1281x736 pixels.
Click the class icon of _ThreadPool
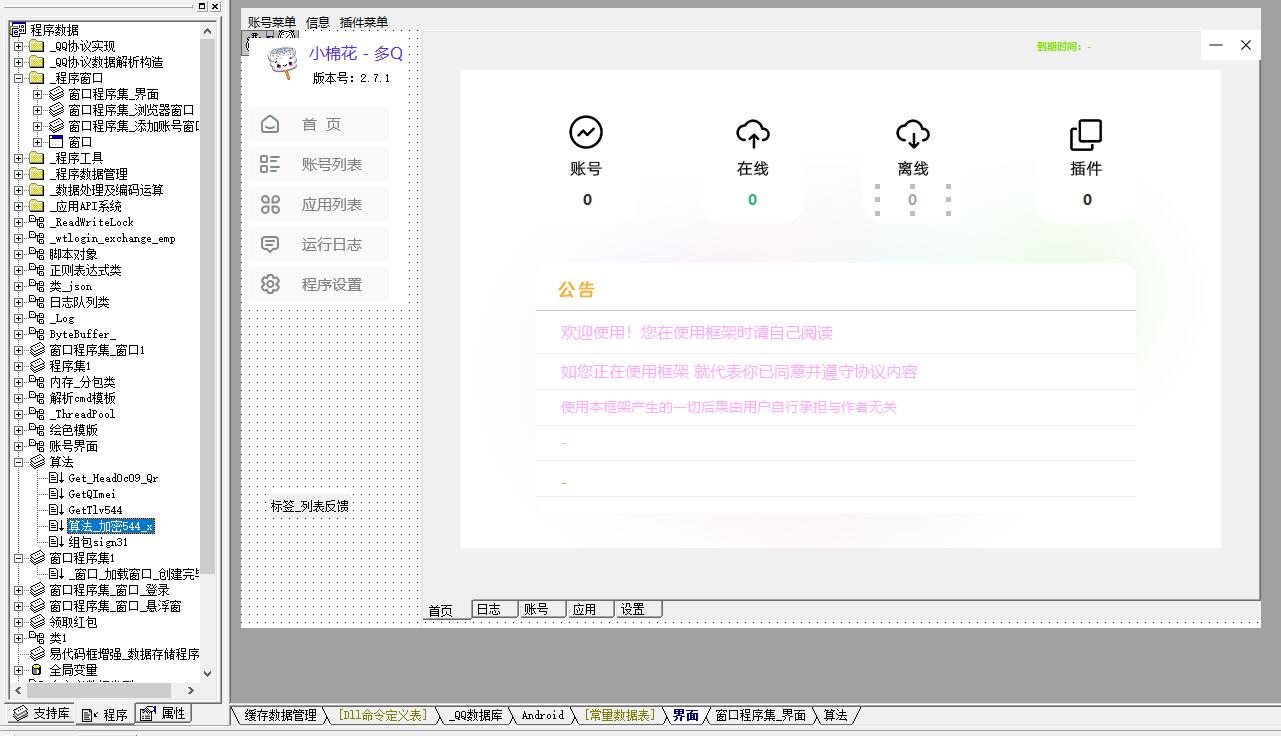click(x=37, y=414)
